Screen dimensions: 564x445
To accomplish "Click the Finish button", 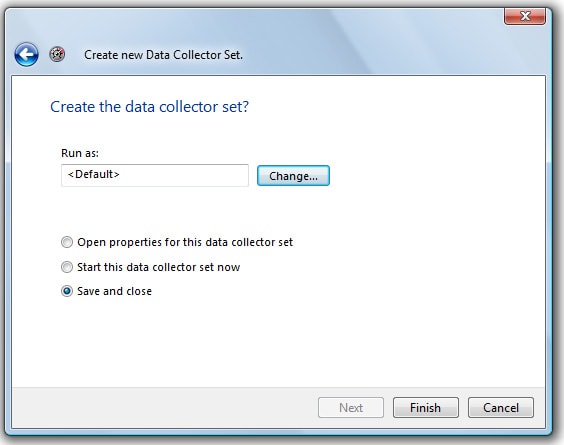I will [x=426, y=408].
